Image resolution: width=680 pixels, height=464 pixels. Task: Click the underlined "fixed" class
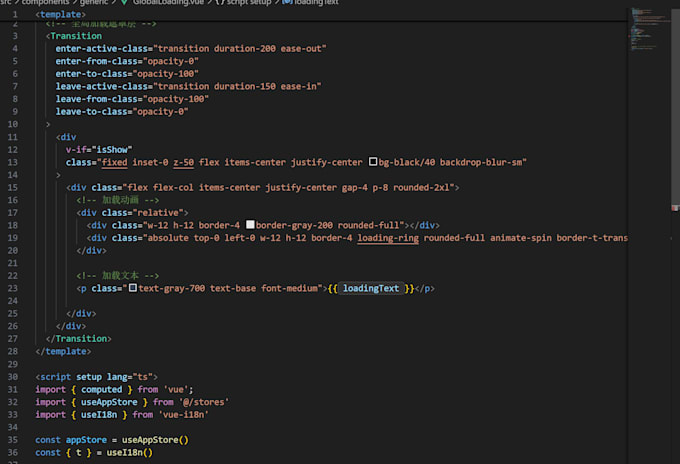pyautogui.click(x=114, y=162)
